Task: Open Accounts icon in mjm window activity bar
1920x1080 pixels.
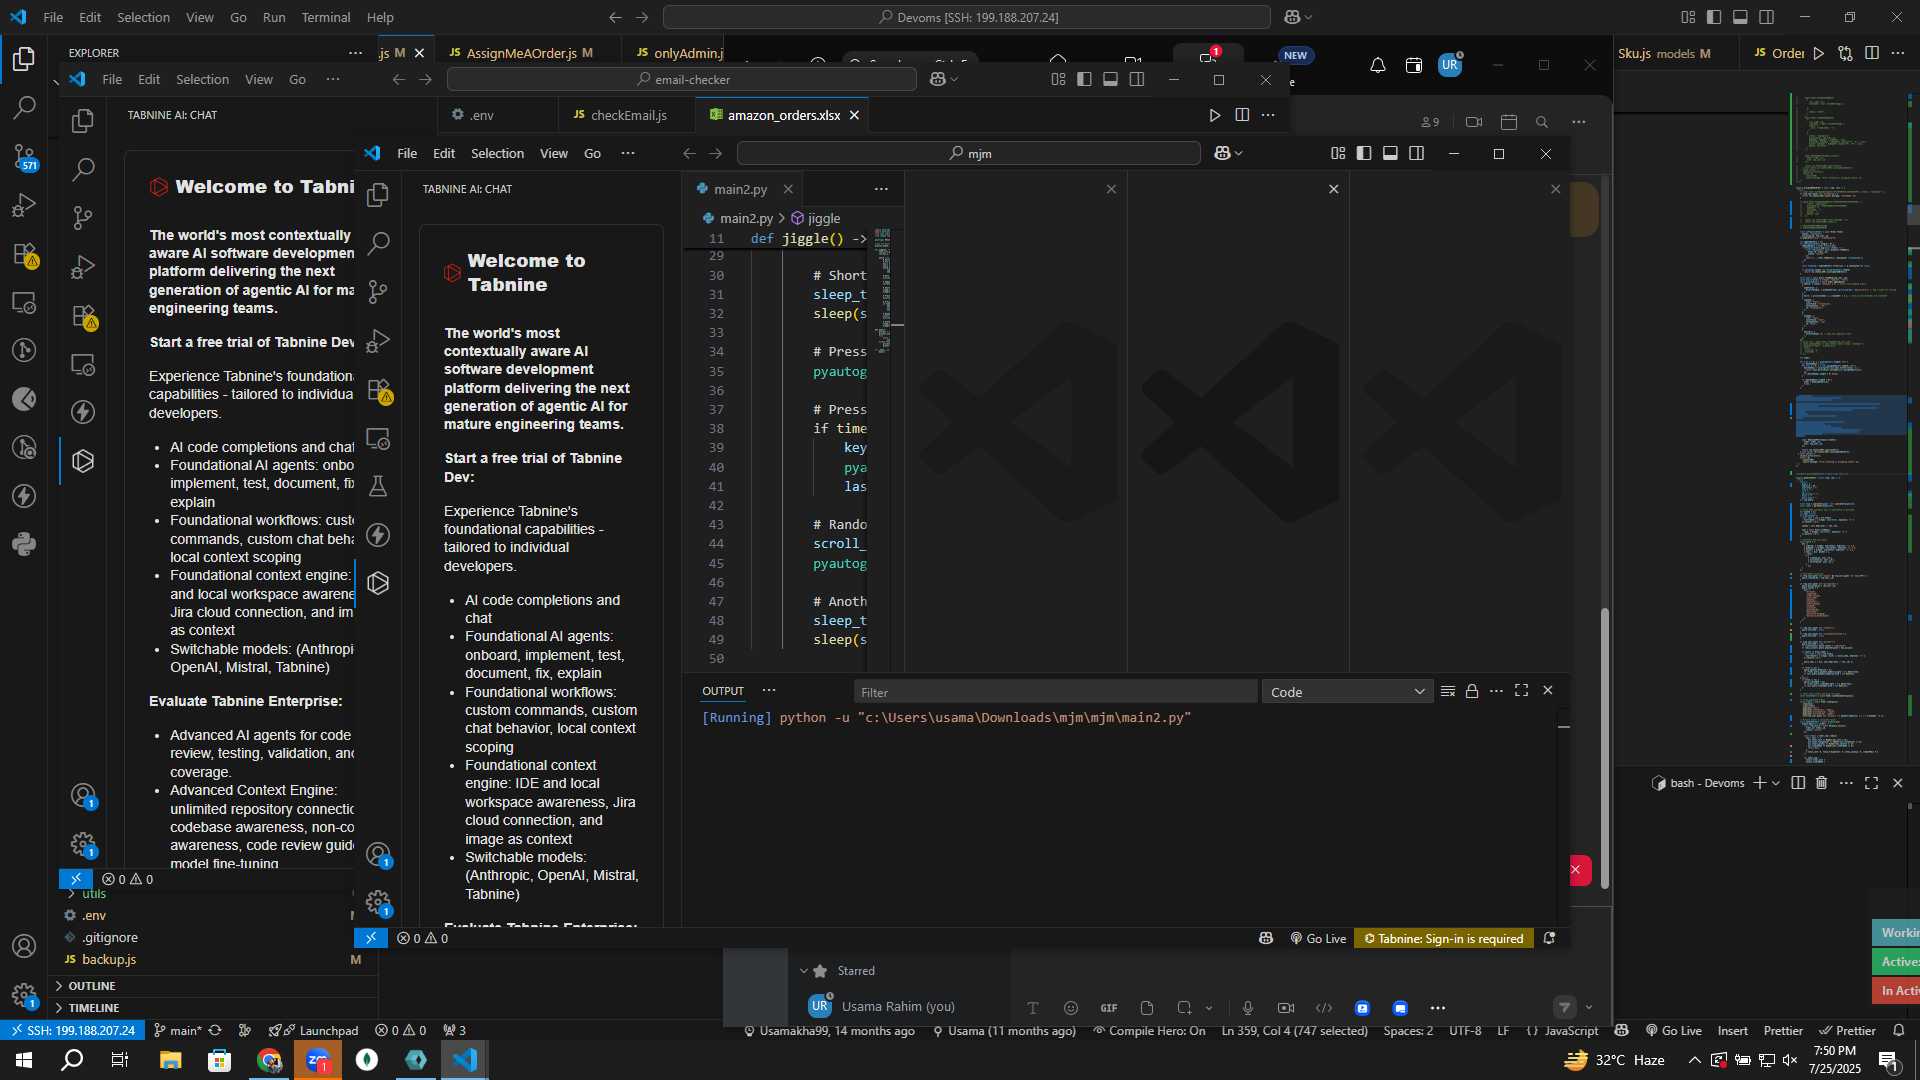Action: pyautogui.click(x=378, y=854)
